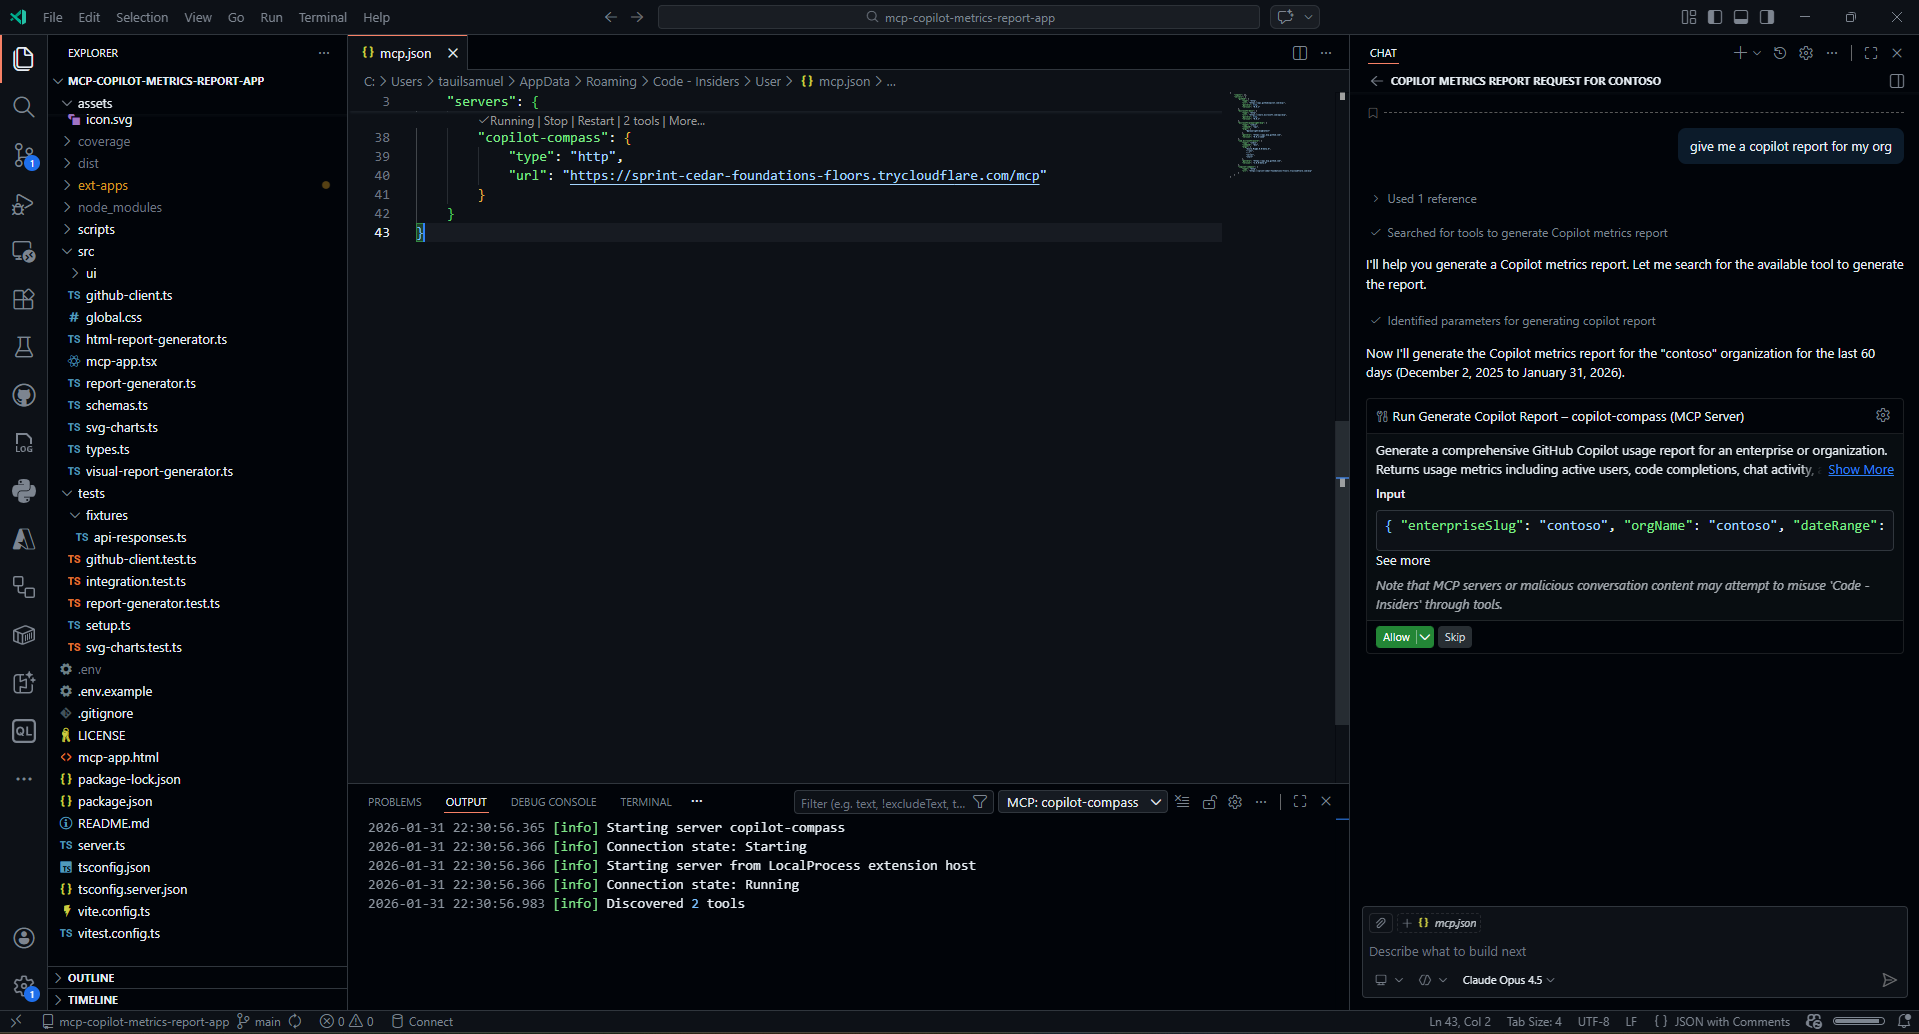The height and width of the screenshot is (1034, 1919).
Task: Open the Manage gear in activity bar
Action: tap(24, 986)
